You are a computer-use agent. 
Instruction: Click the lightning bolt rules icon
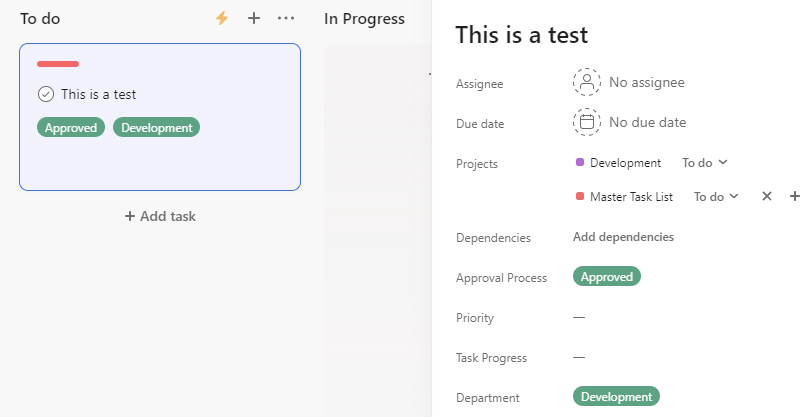tap(222, 18)
